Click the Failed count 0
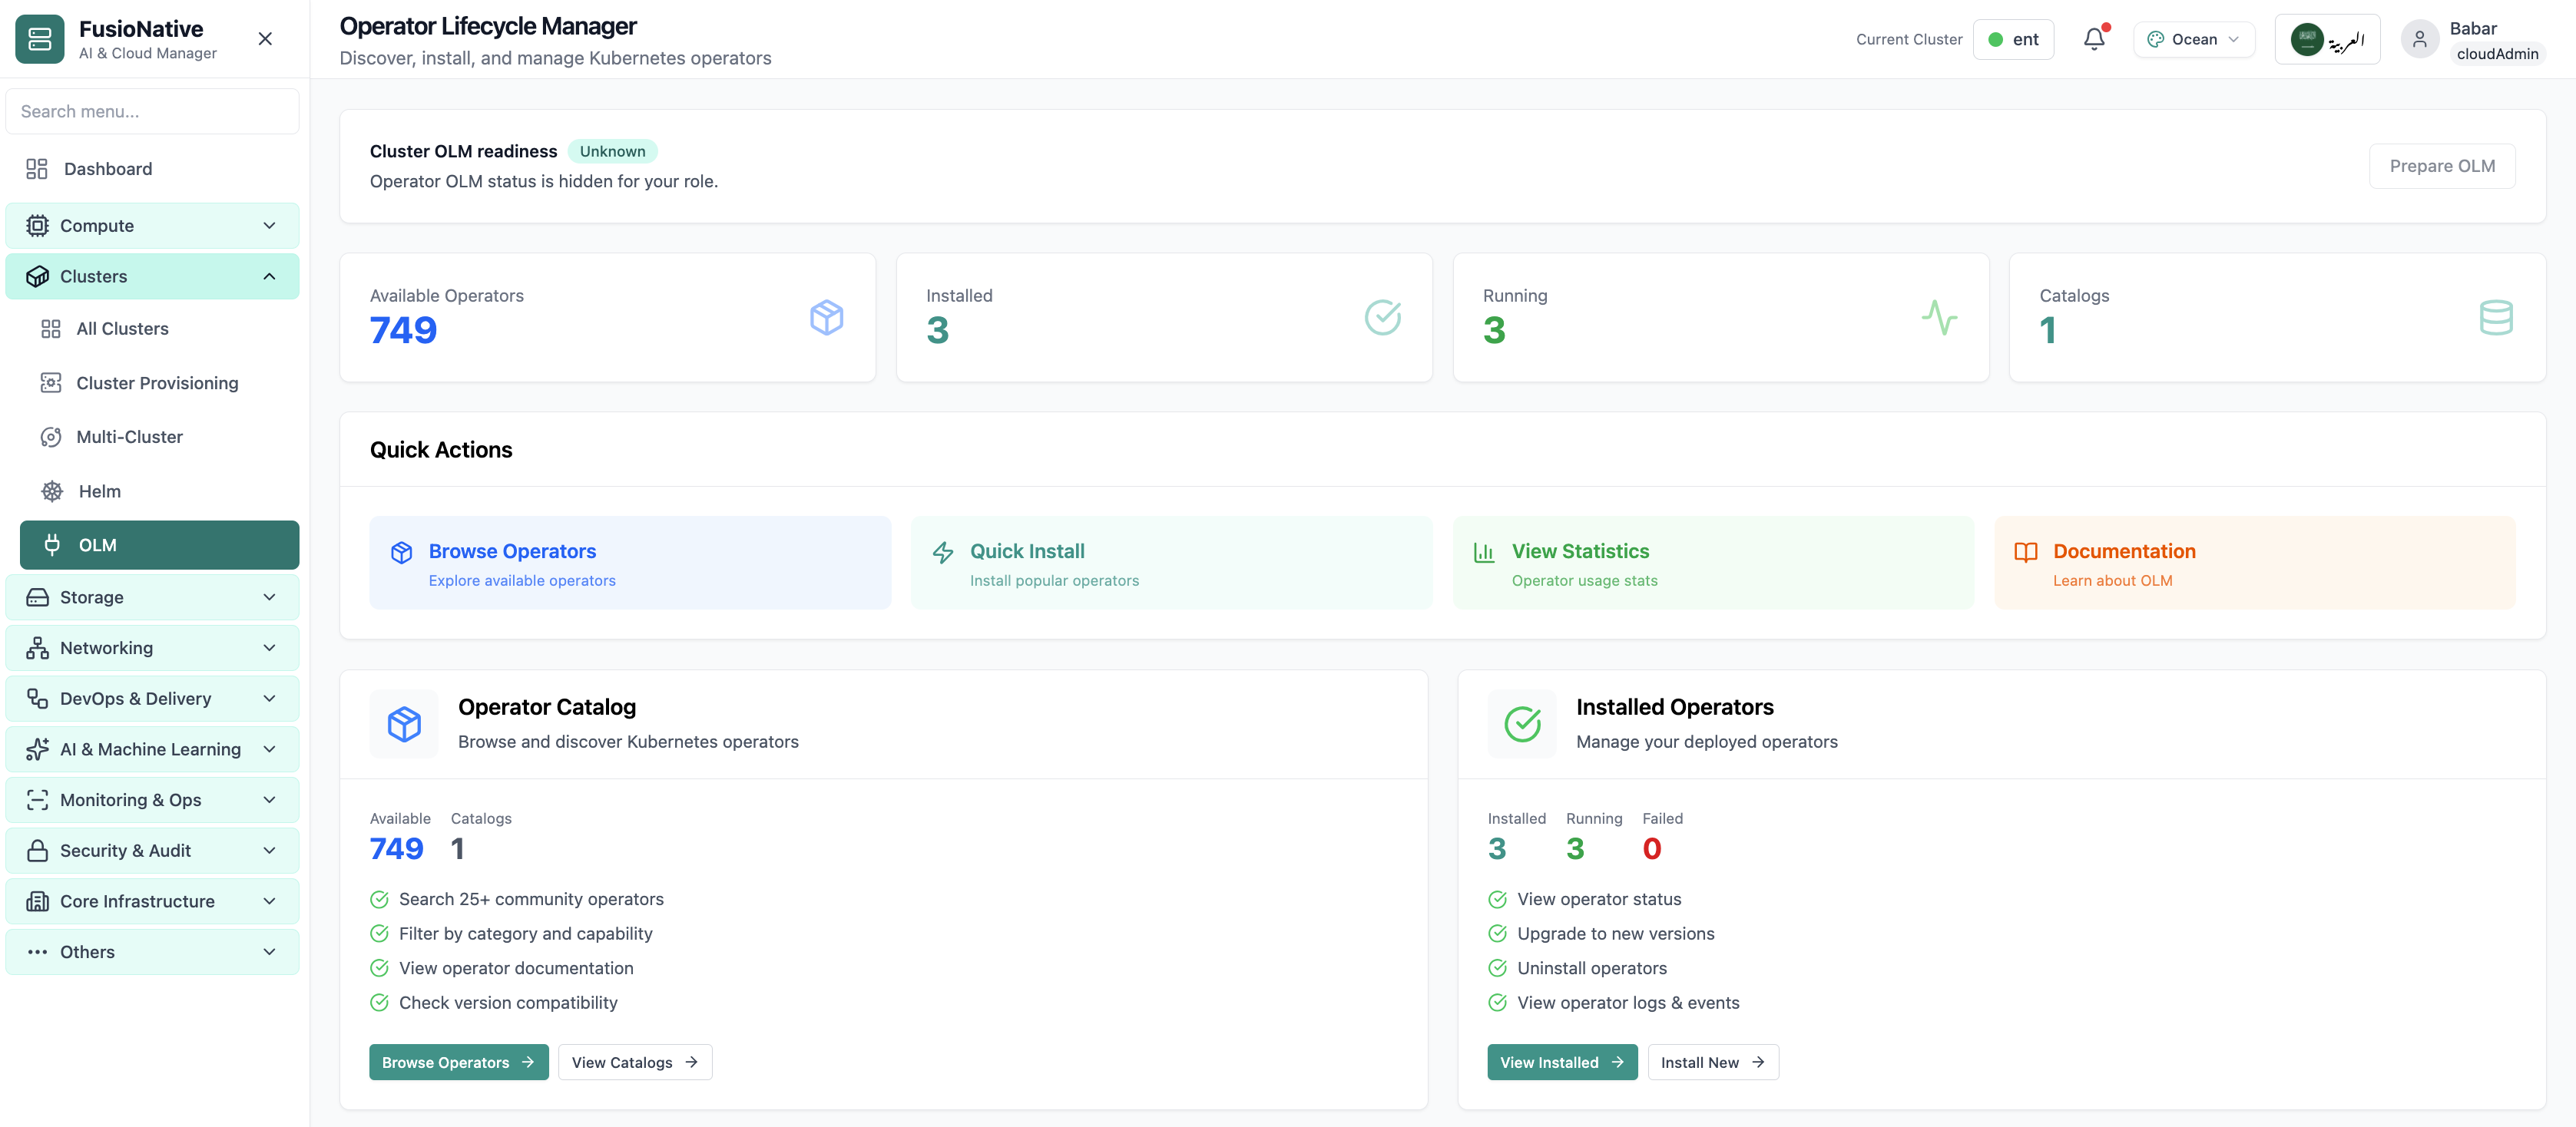Viewport: 2576px width, 1127px height. (x=1652, y=849)
